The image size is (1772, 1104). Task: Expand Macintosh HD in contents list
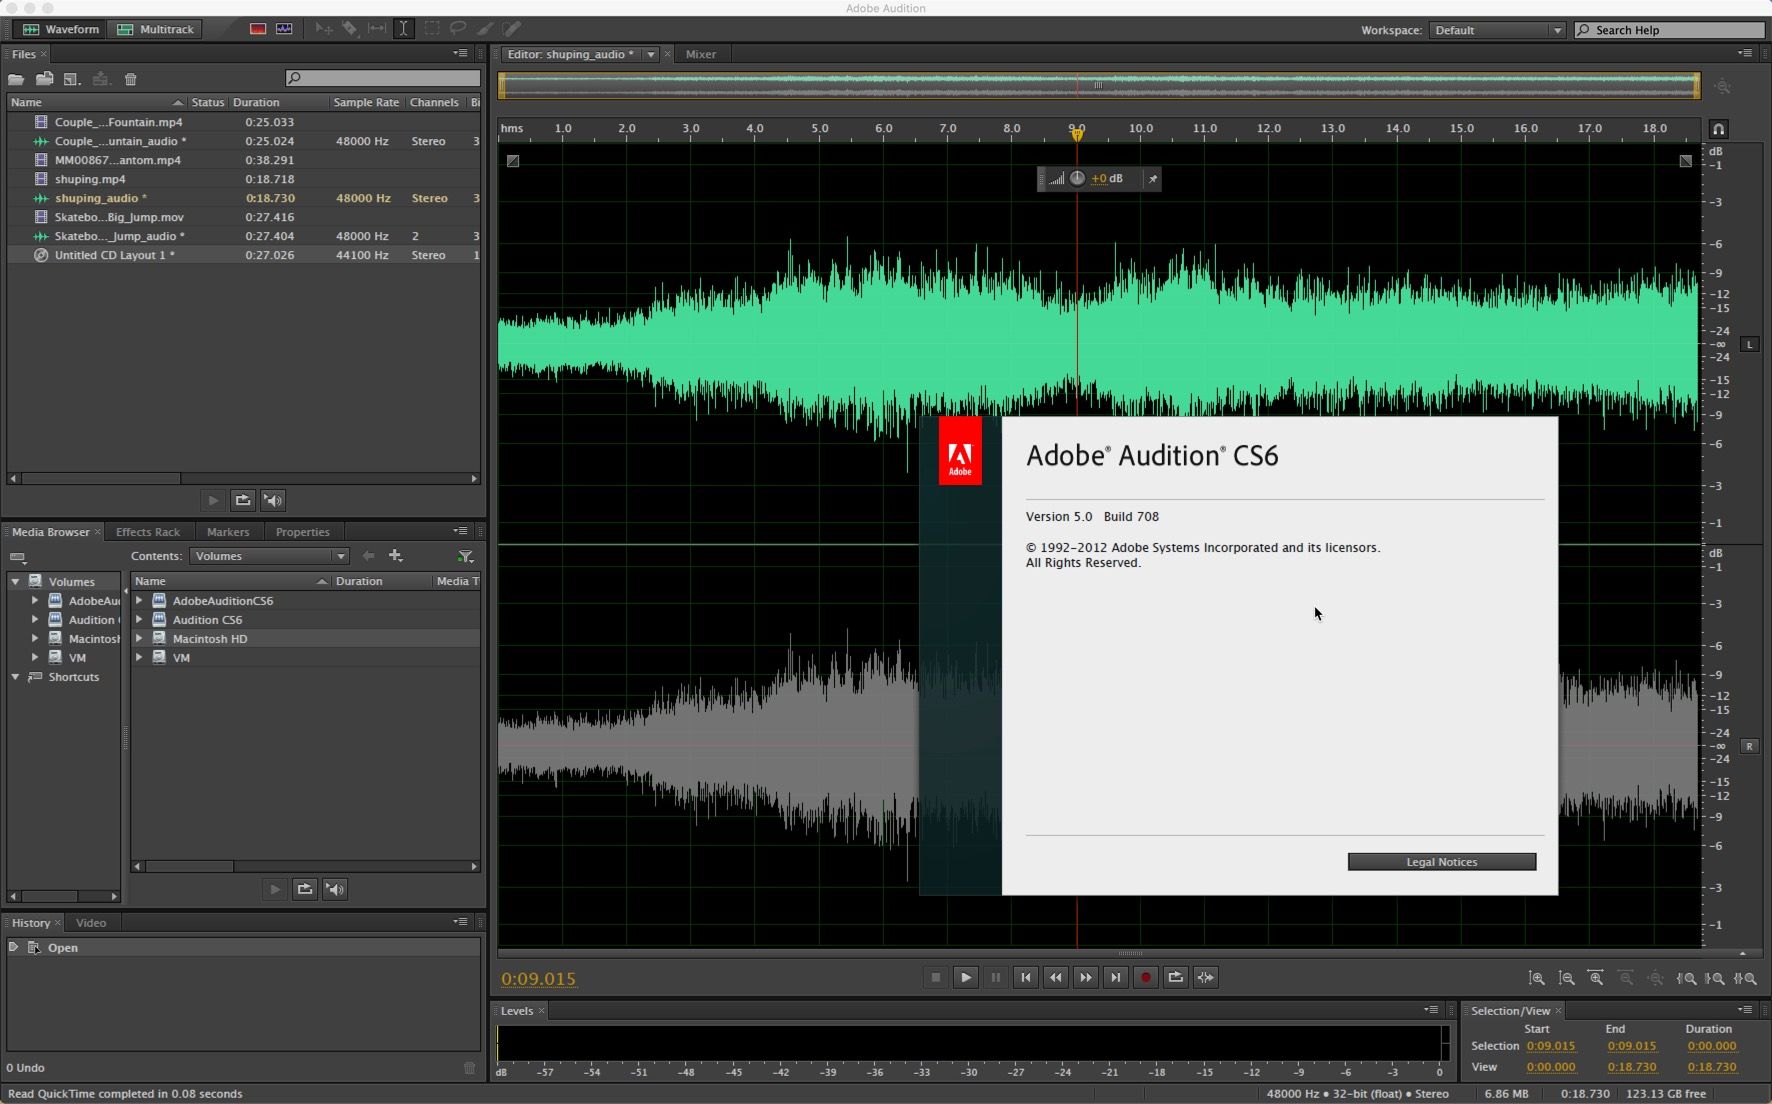[139, 638]
